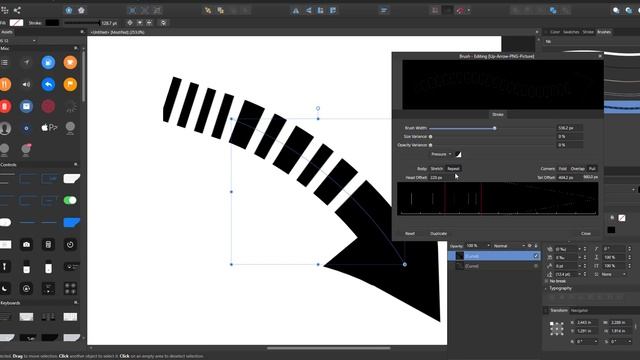Open the None dropdown in Character panel
The image size is (640, 360).
tap(613, 274)
